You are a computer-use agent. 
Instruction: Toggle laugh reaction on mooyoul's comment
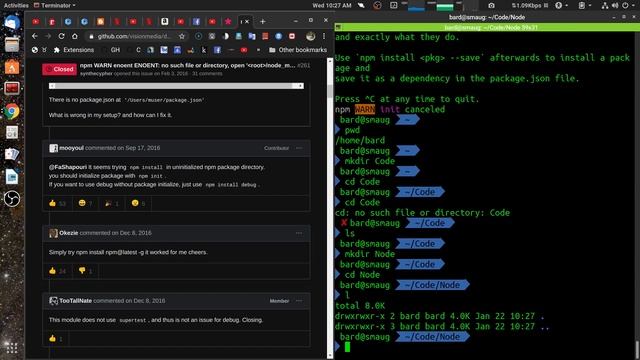tap(85, 203)
